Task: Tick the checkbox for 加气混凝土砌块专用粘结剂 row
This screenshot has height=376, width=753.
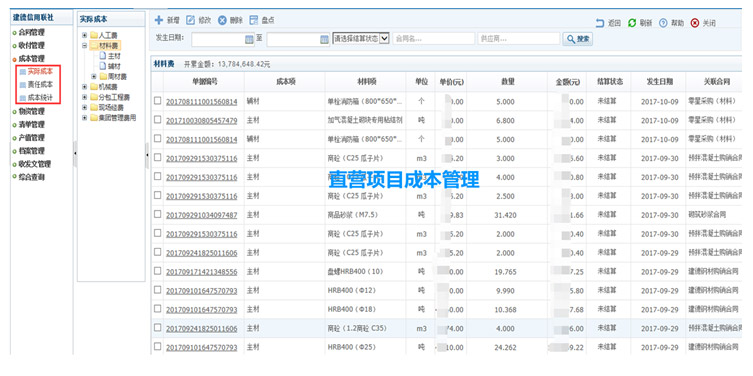Action: click(x=158, y=120)
